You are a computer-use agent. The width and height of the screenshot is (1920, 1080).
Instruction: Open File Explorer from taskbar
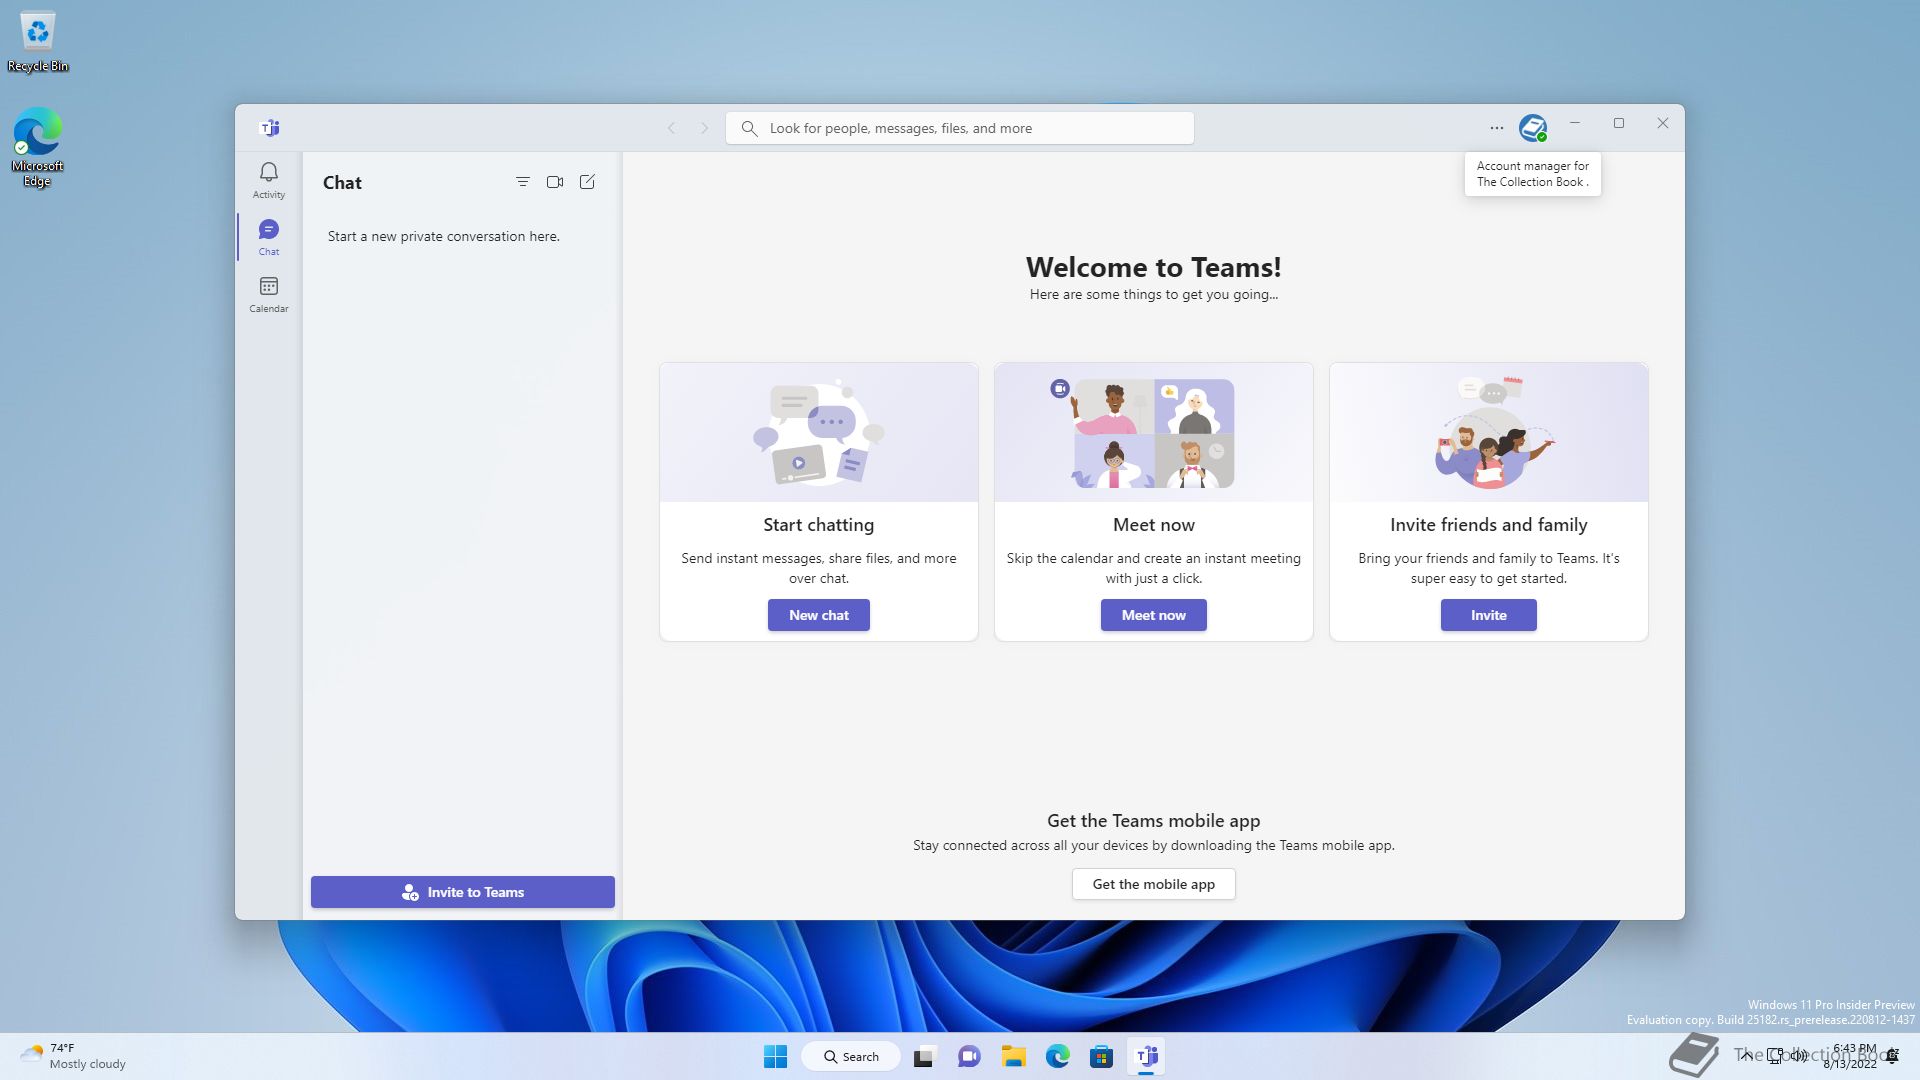pos(1014,1056)
